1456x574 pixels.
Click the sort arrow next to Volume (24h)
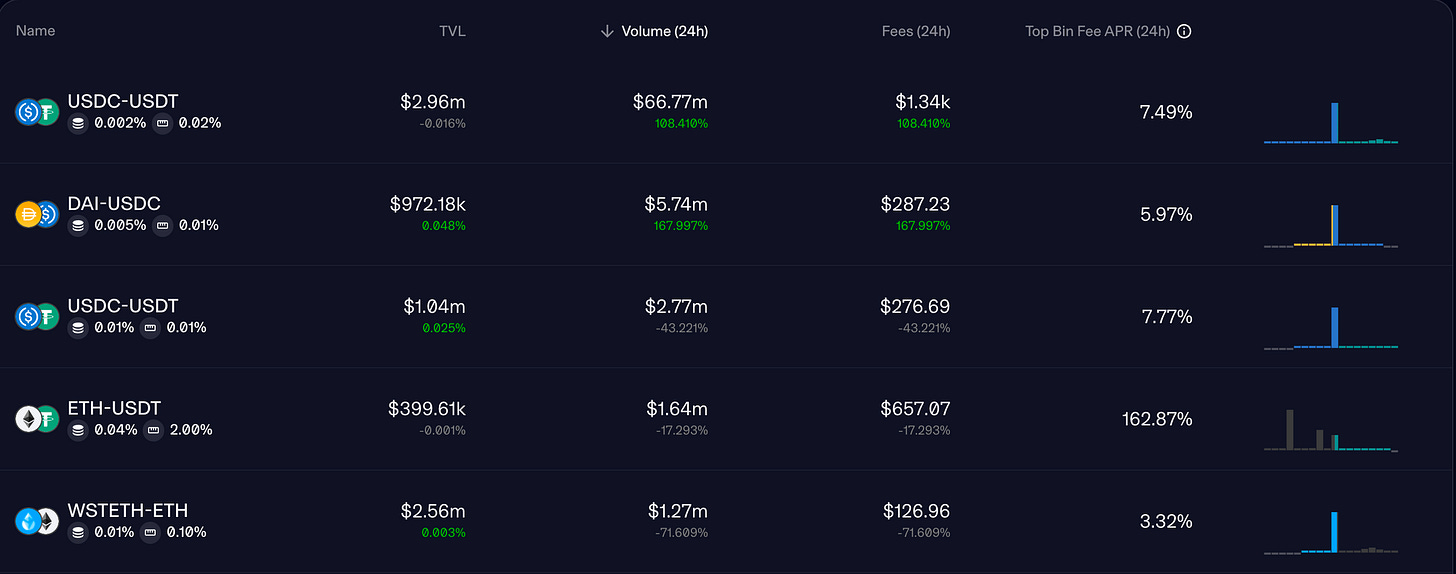pos(606,31)
